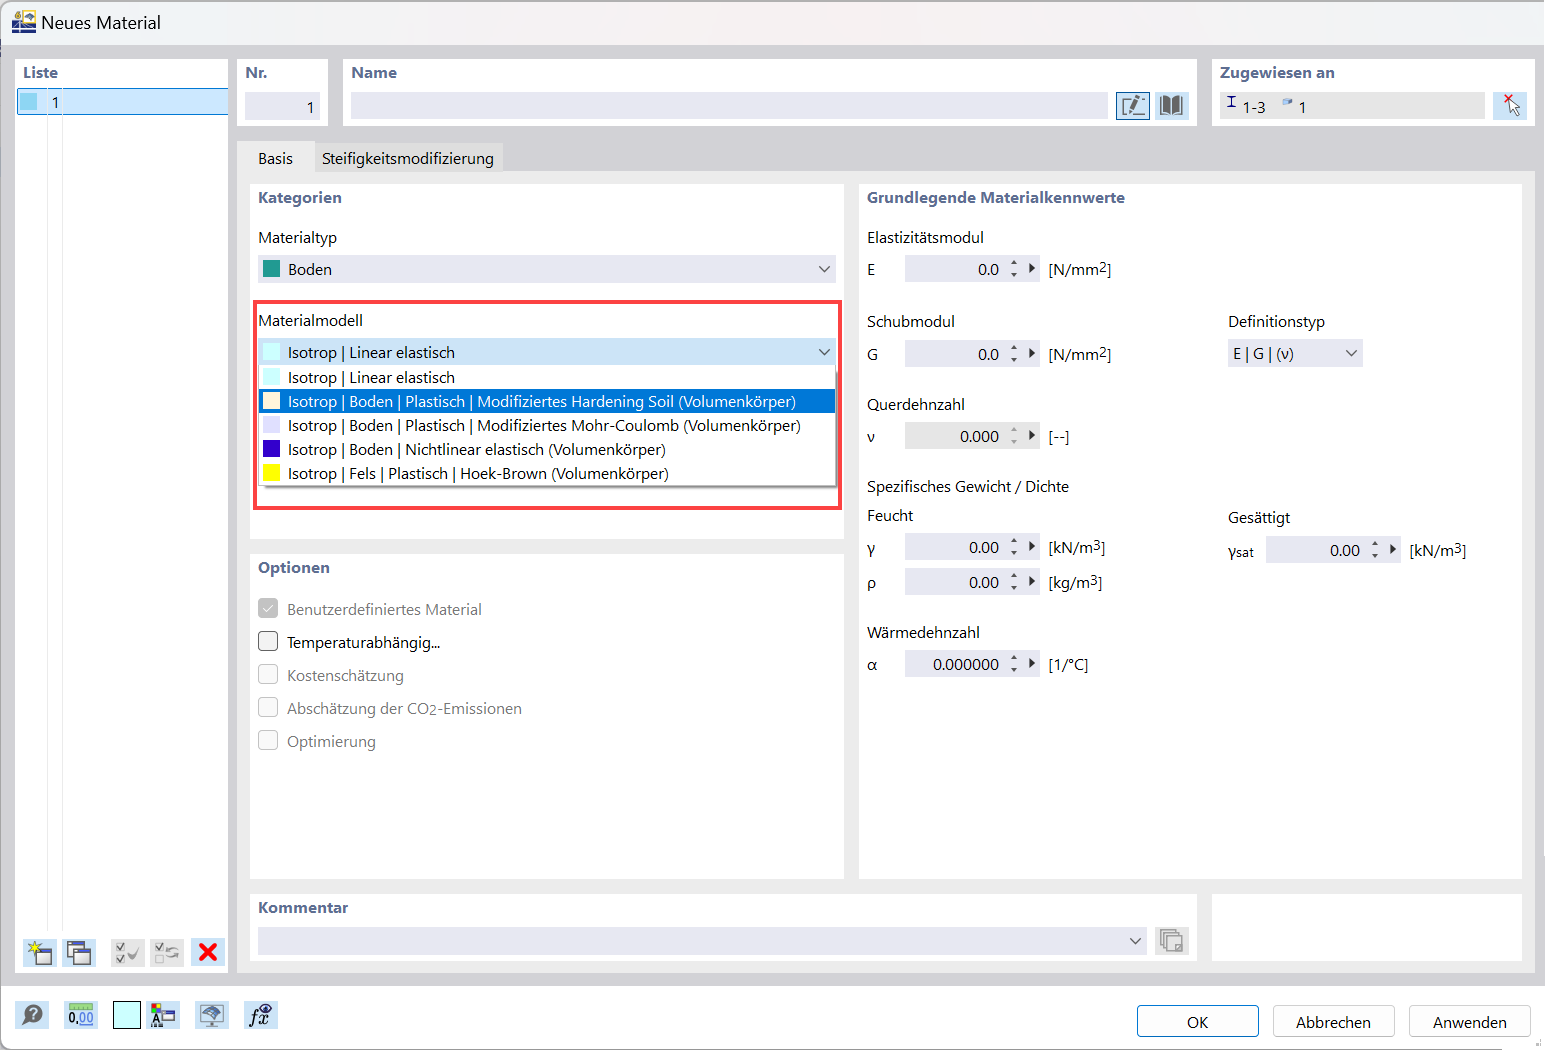The image size is (1545, 1050).
Task: Click the Feucht γ specific weight field
Action: point(953,547)
